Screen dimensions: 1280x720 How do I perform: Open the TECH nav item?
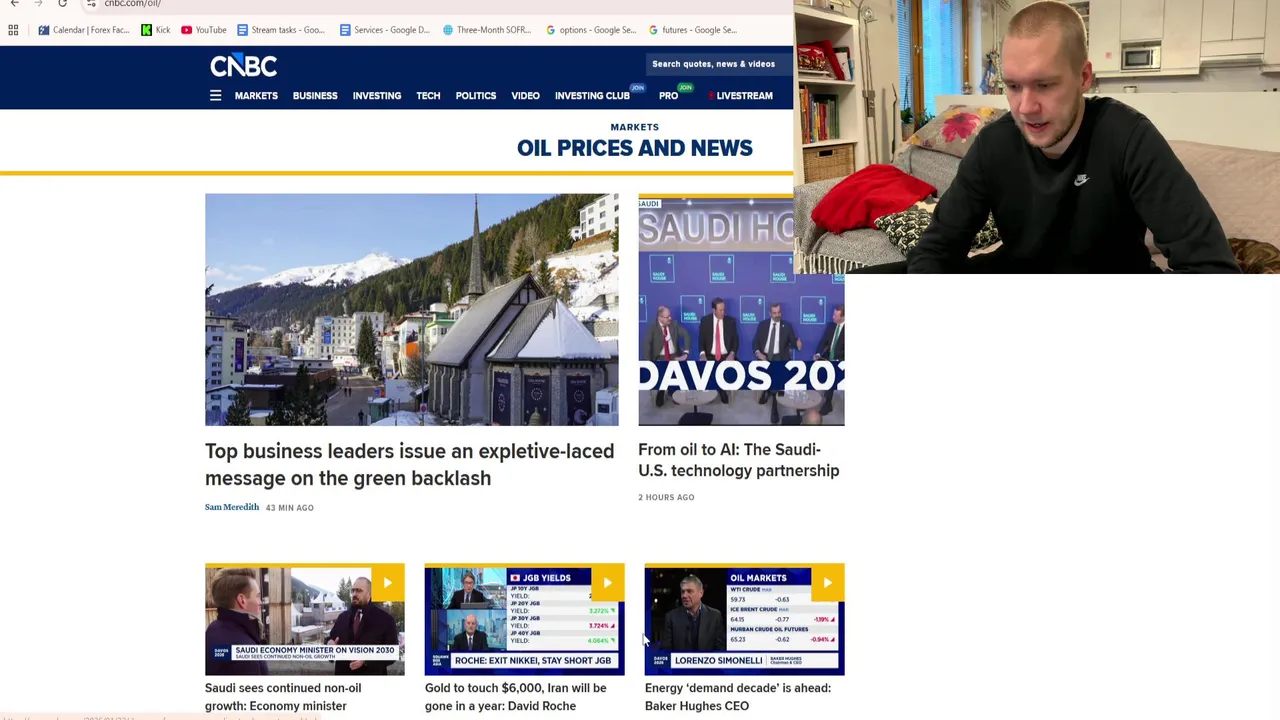pos(428,96)
